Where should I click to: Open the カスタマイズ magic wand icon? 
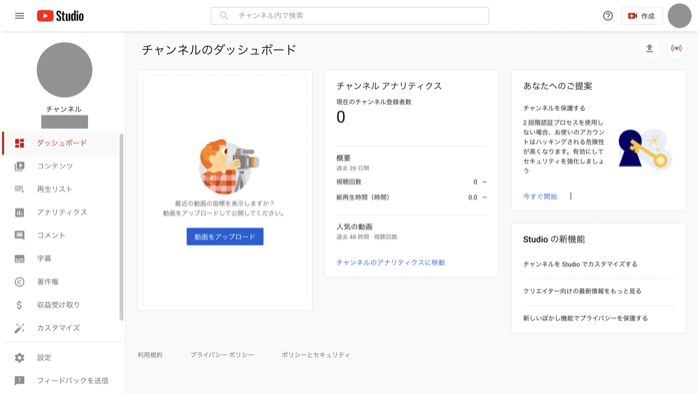(19, 328)
